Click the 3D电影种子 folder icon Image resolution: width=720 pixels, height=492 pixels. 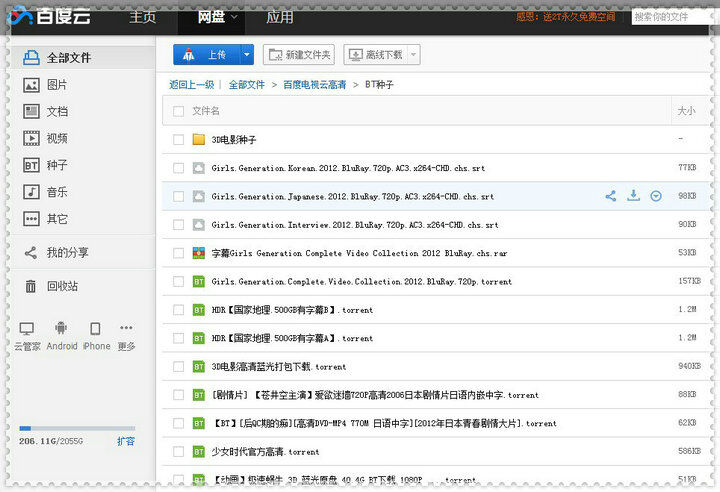pos(198,139)
